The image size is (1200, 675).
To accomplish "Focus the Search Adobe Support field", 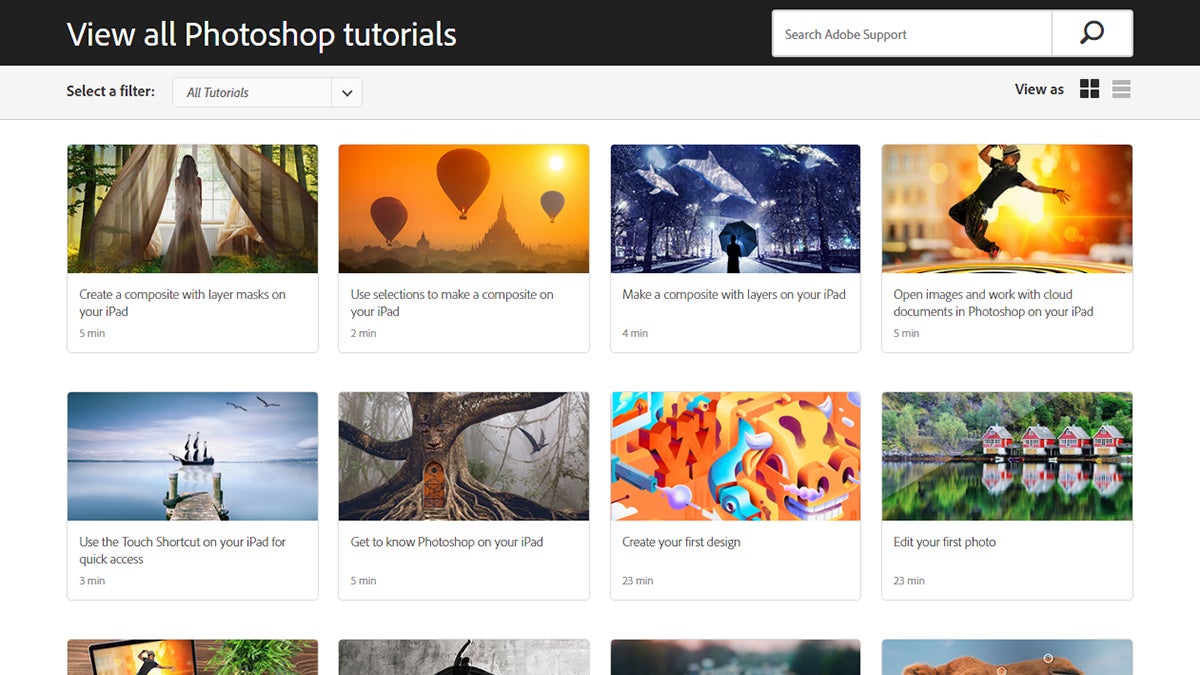I will [912, 34].
